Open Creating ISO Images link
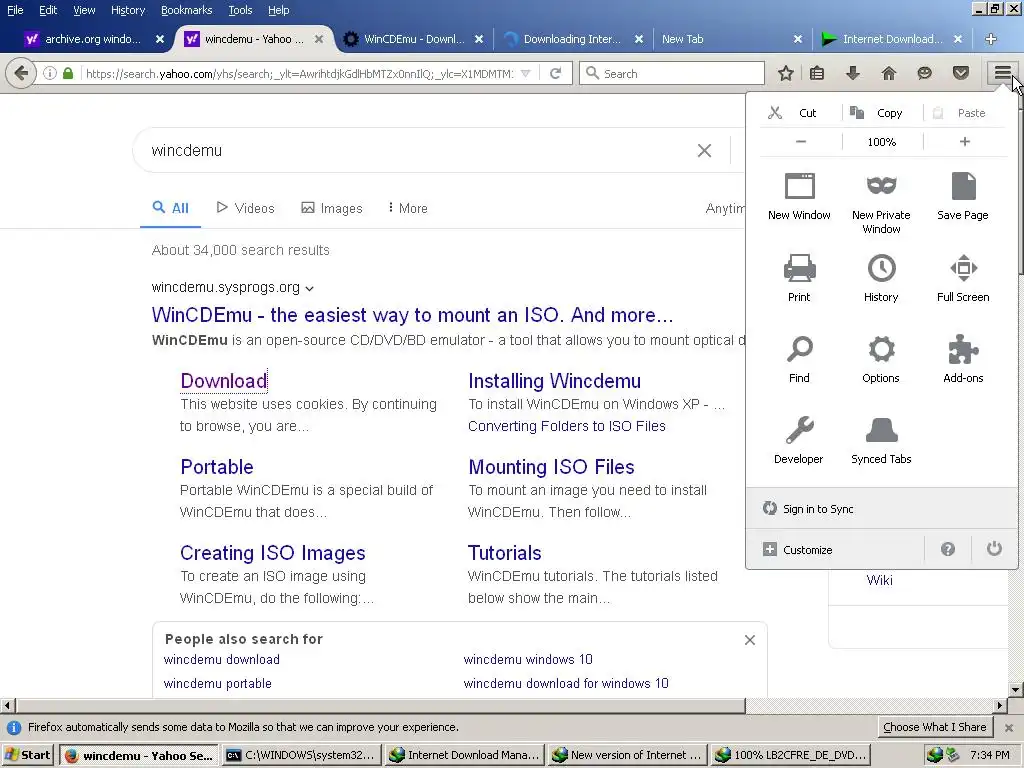This screenshot has width=1024, height=768. pos(272,553)
